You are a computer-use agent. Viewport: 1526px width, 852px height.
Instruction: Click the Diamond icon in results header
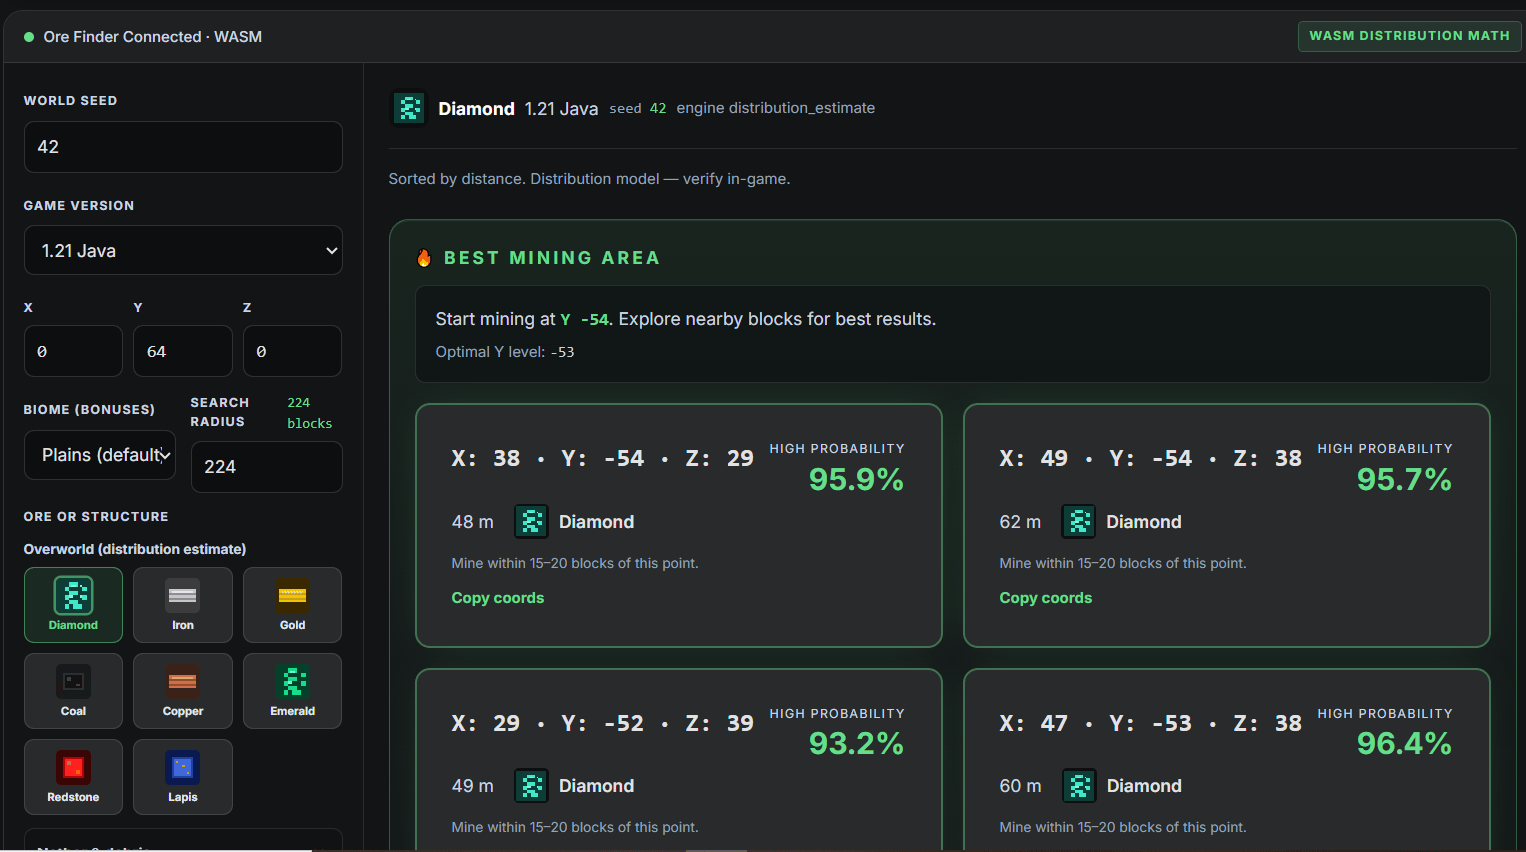pyautogui.click(x=408, y=108)
